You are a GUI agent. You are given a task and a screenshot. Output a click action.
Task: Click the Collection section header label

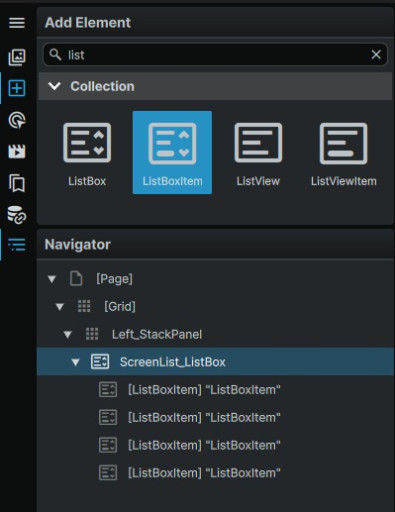coord(102,86)
